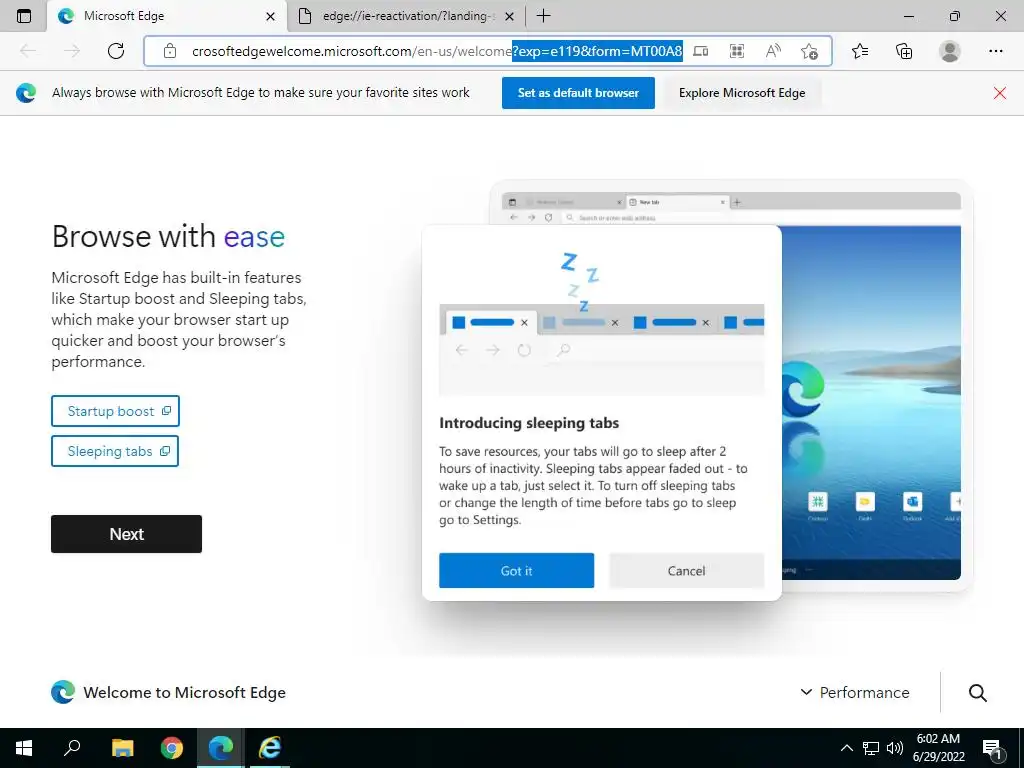Open the Sleeping tabs link
This screenshot has width=1024, height=768.
(115, 451)
